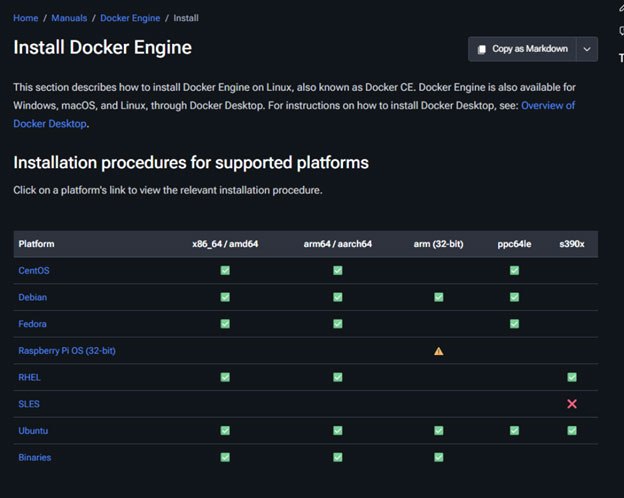Click Debian arm 32-bit check mark
624x498 pixels.
[x=439, y=297]
